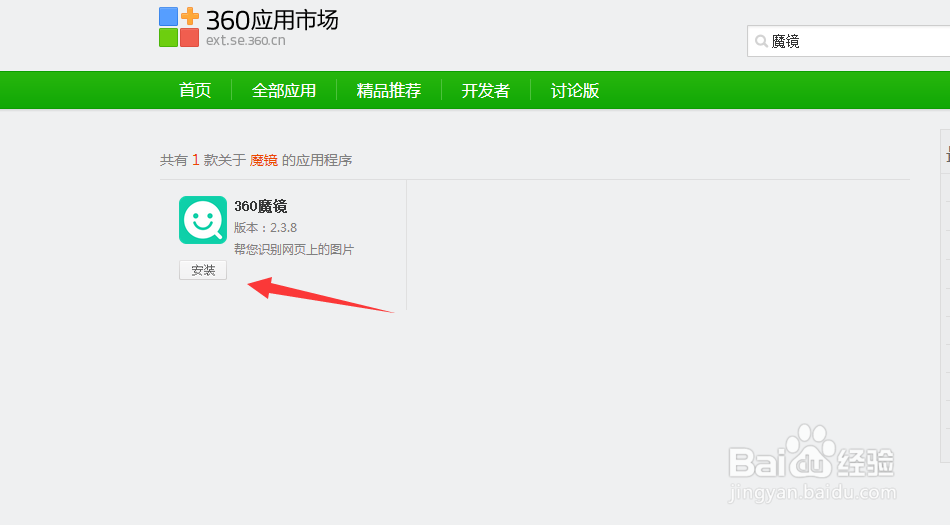The image size is (950, 525).
Task: Click the magnifier icon in search box
Action: point(761,42)
